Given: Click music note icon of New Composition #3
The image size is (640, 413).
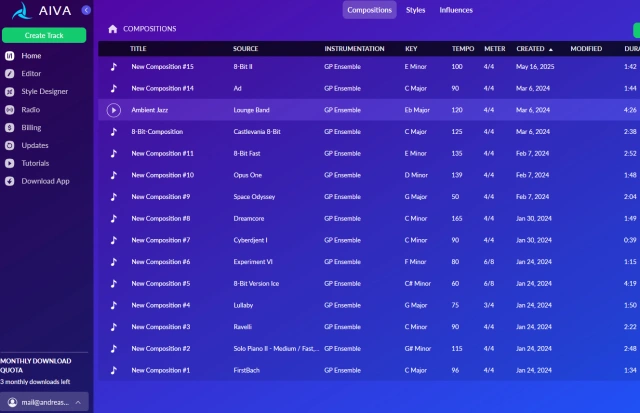Looking at the screenshot, I should coord(114,327).
